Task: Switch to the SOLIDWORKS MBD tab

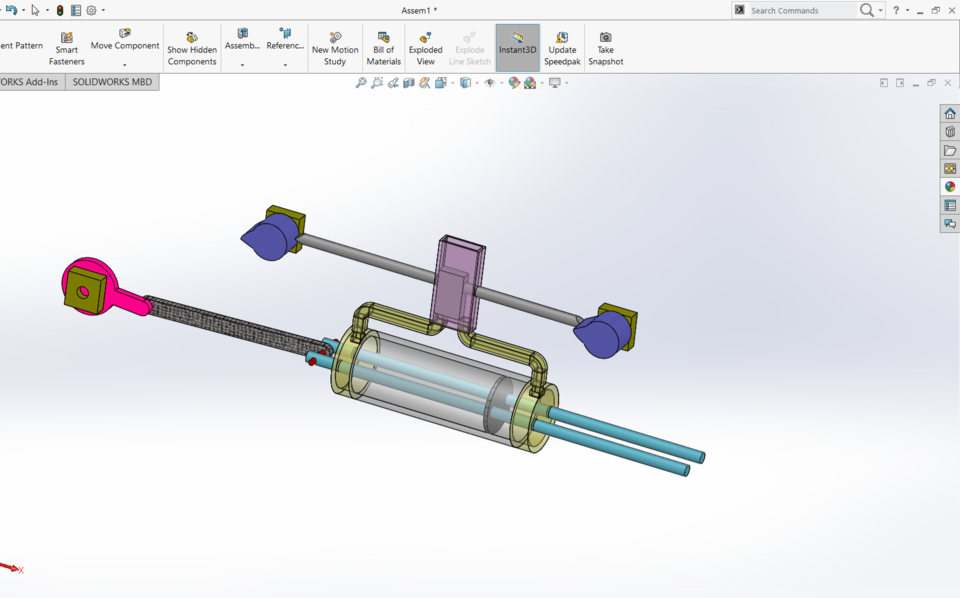Action: (x=111, y=82)
